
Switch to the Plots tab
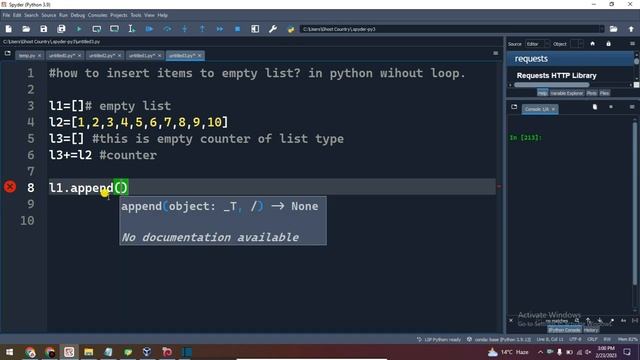click(x=591, y=93)
